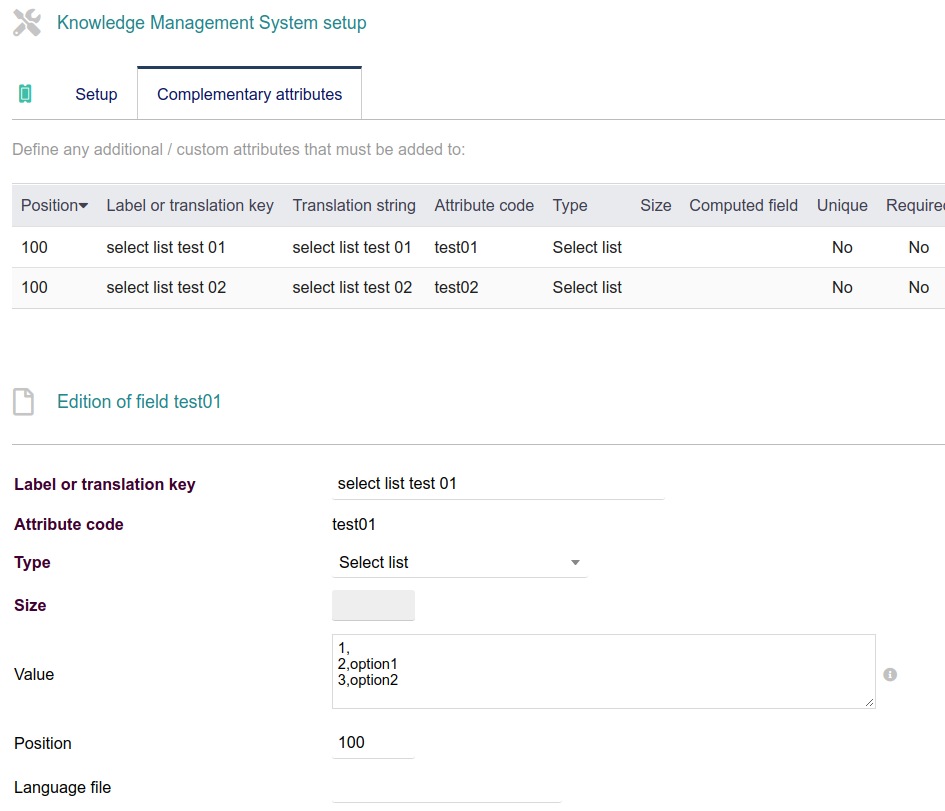The image size is (945, 811).
Task: Click the grayed Size field
Action: 373,605
